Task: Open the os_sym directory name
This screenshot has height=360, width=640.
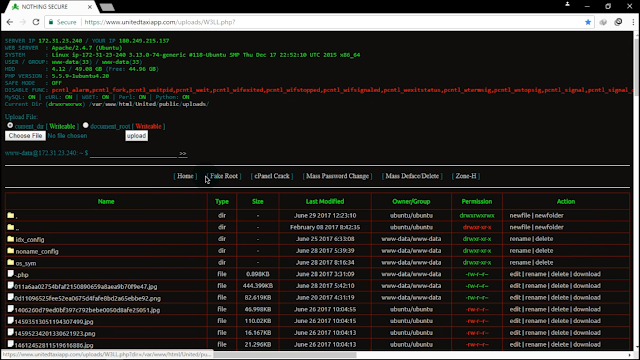Action: tap(26, 263)
